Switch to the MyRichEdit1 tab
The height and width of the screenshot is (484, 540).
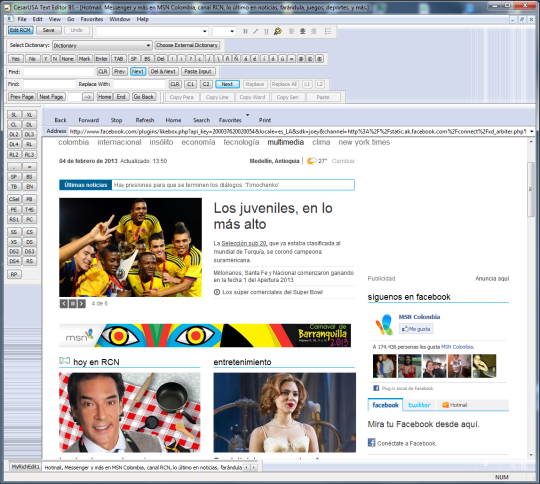pyautogui.click(x=25, y=467)
